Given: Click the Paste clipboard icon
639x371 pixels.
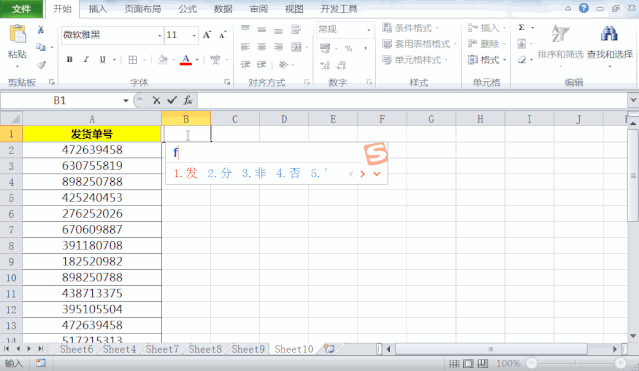Looking at the screenshot, I should click(17, 34).
